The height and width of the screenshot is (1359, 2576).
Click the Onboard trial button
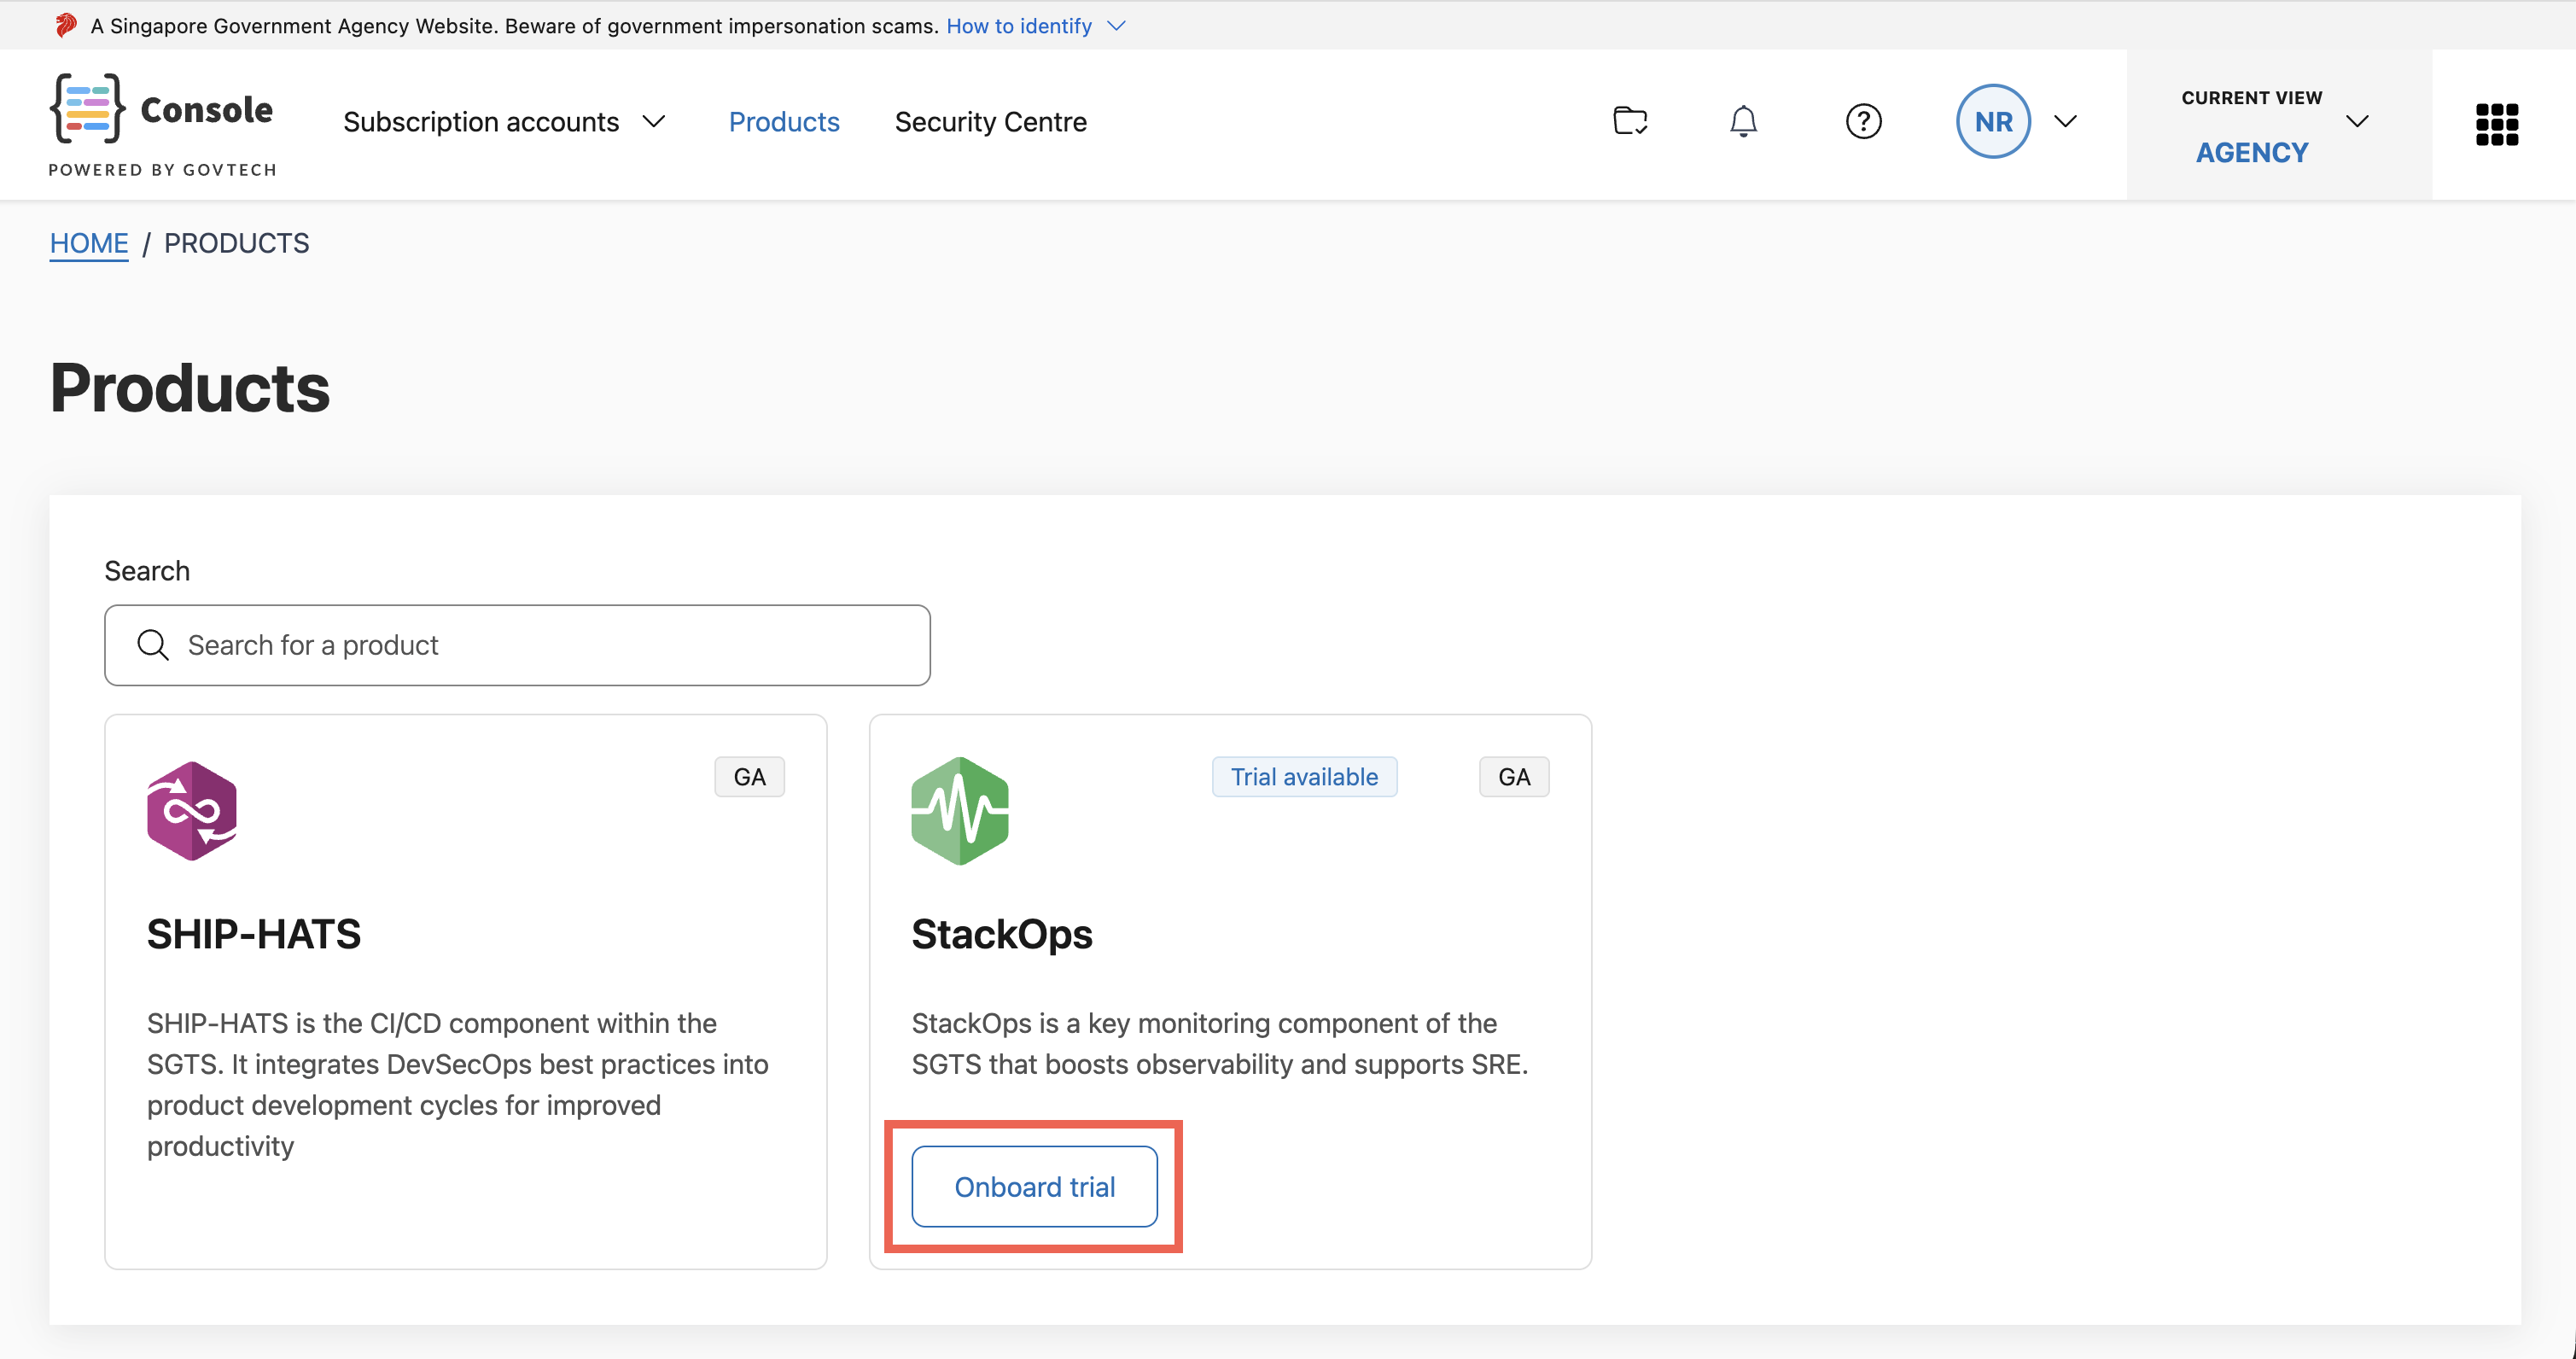[1034, 1186]
